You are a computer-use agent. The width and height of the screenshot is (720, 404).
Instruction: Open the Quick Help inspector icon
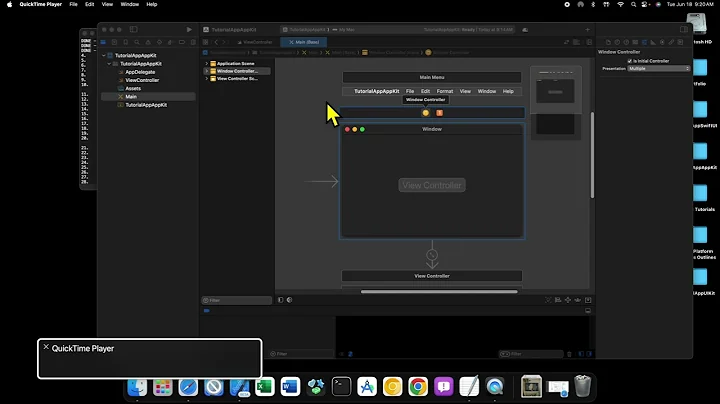click(x=626, y=42)
